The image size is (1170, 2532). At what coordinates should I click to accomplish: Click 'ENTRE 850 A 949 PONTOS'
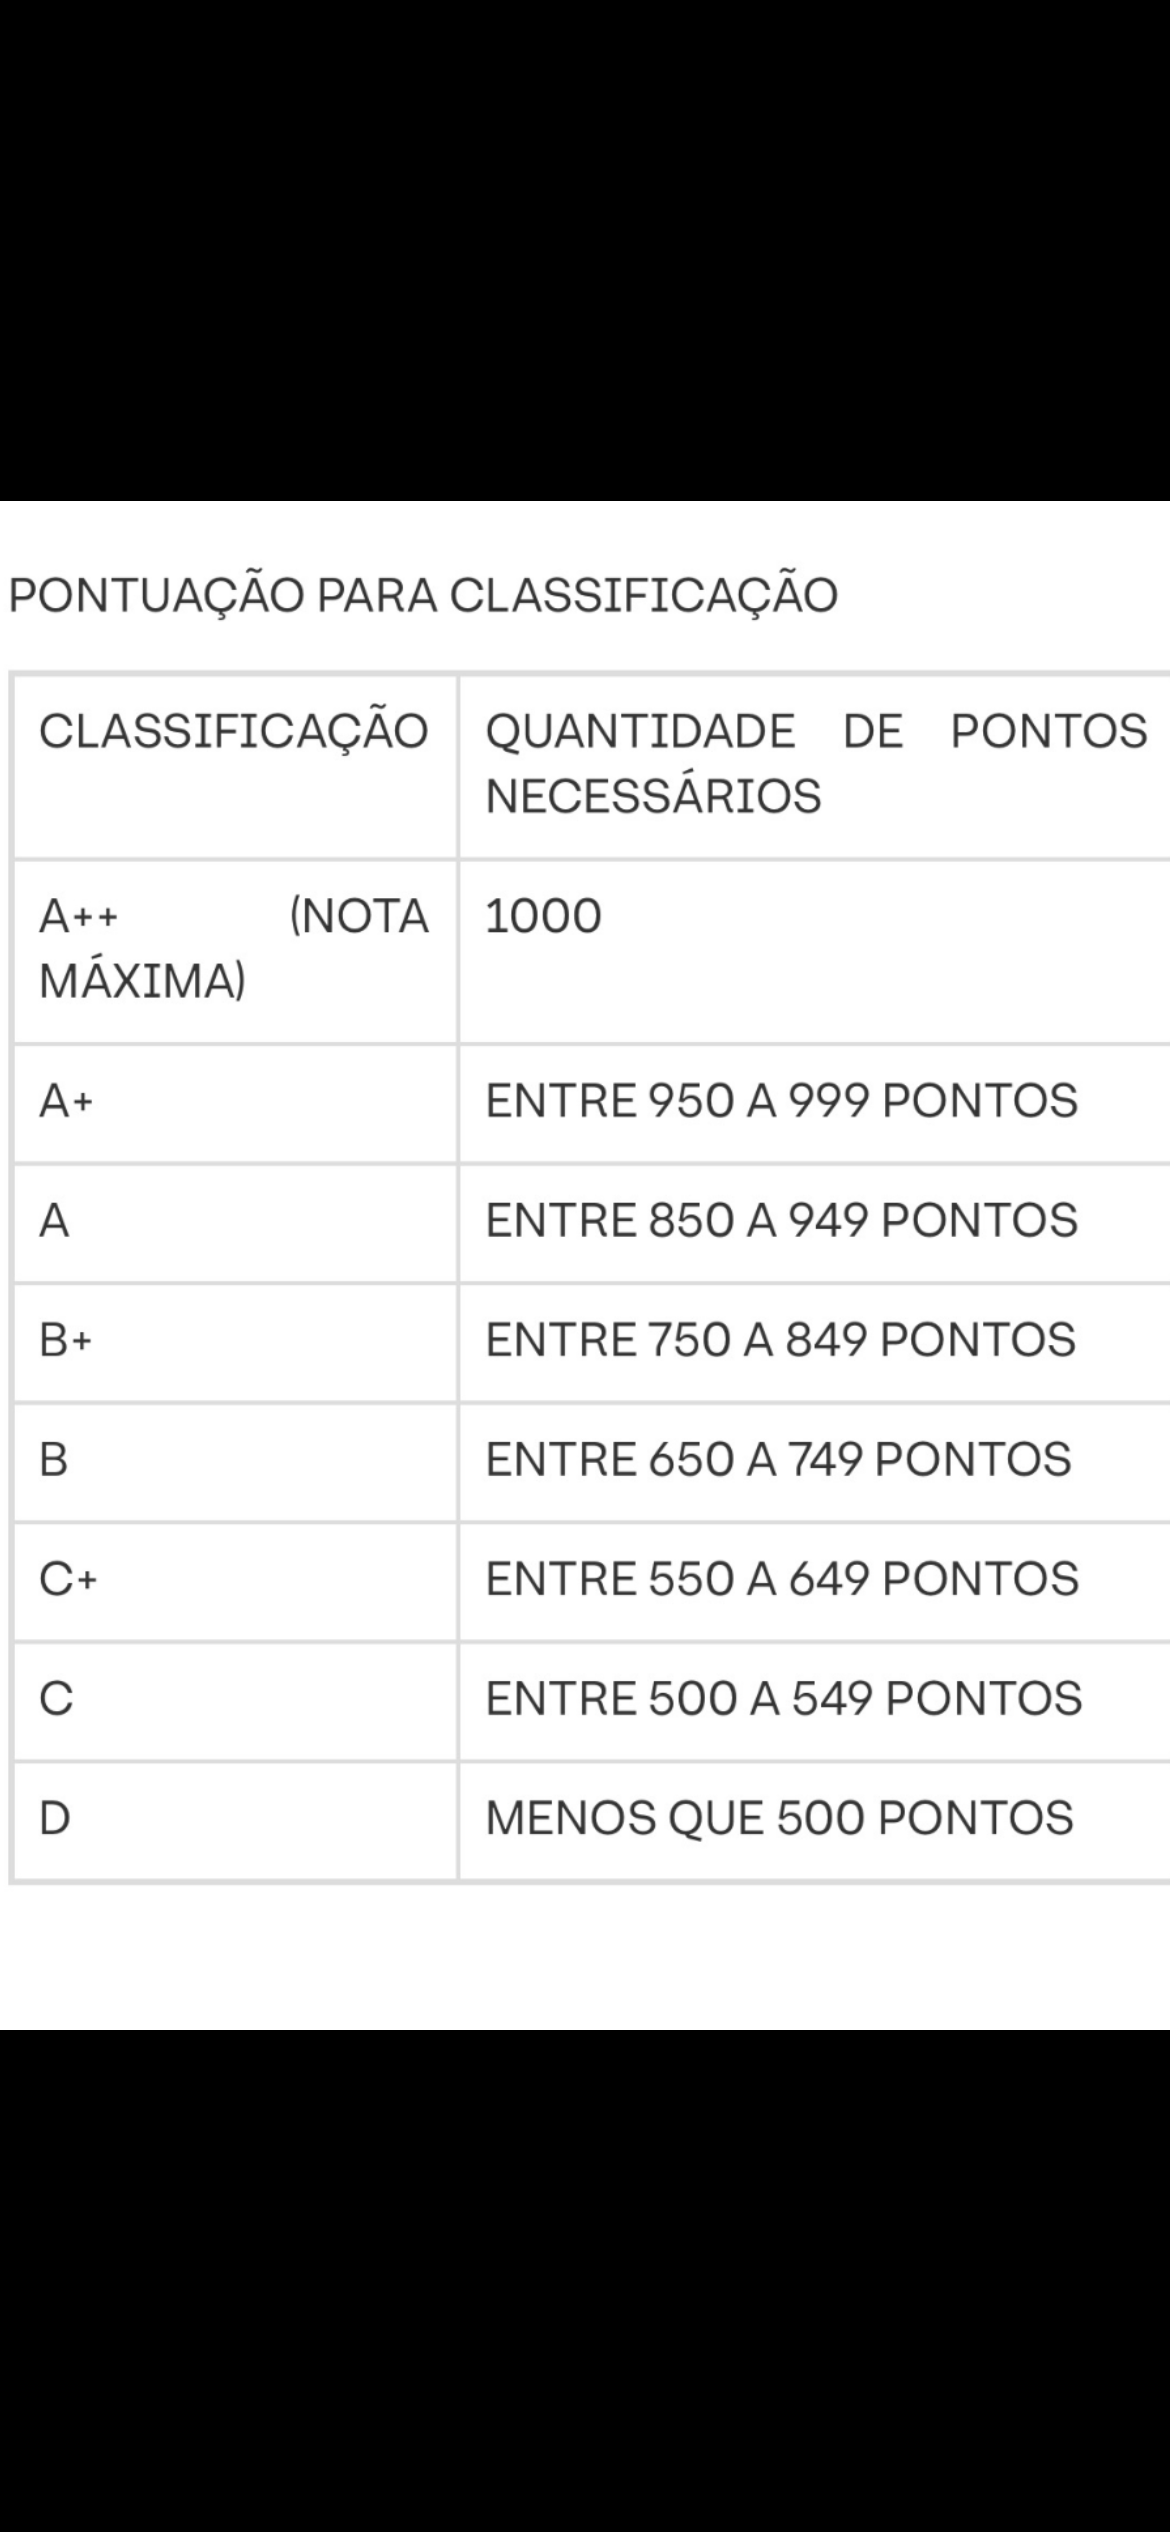781,1221
